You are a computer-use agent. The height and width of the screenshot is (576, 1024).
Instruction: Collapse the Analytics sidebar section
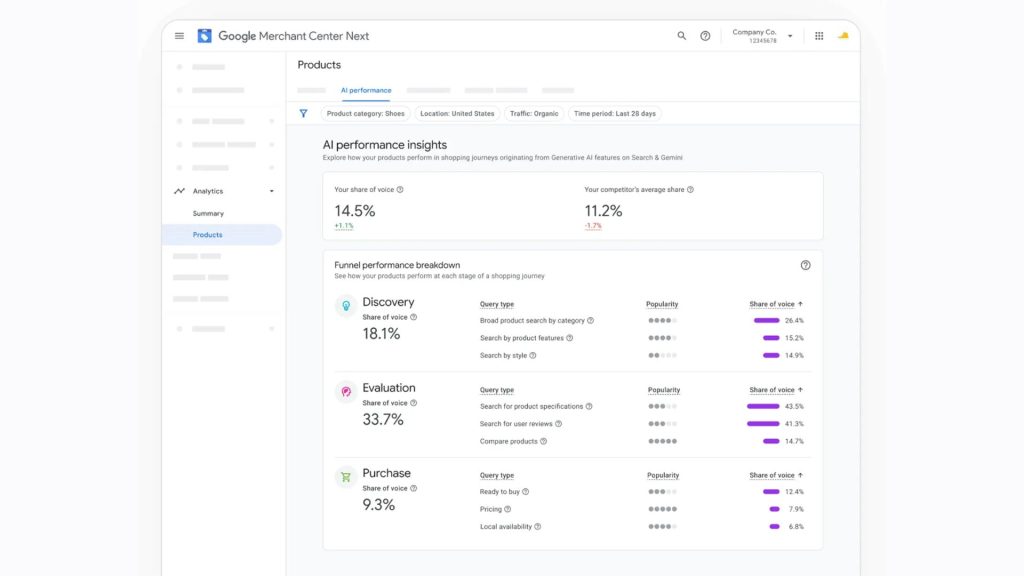point(272,191)
